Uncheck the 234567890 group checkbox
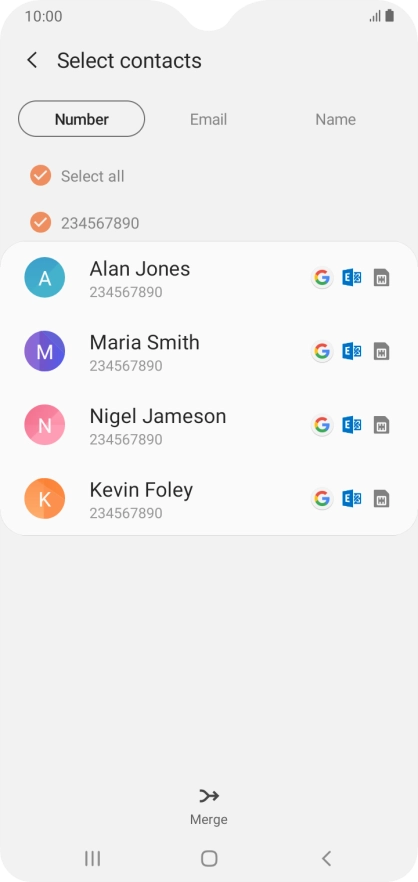 point(41,222)
